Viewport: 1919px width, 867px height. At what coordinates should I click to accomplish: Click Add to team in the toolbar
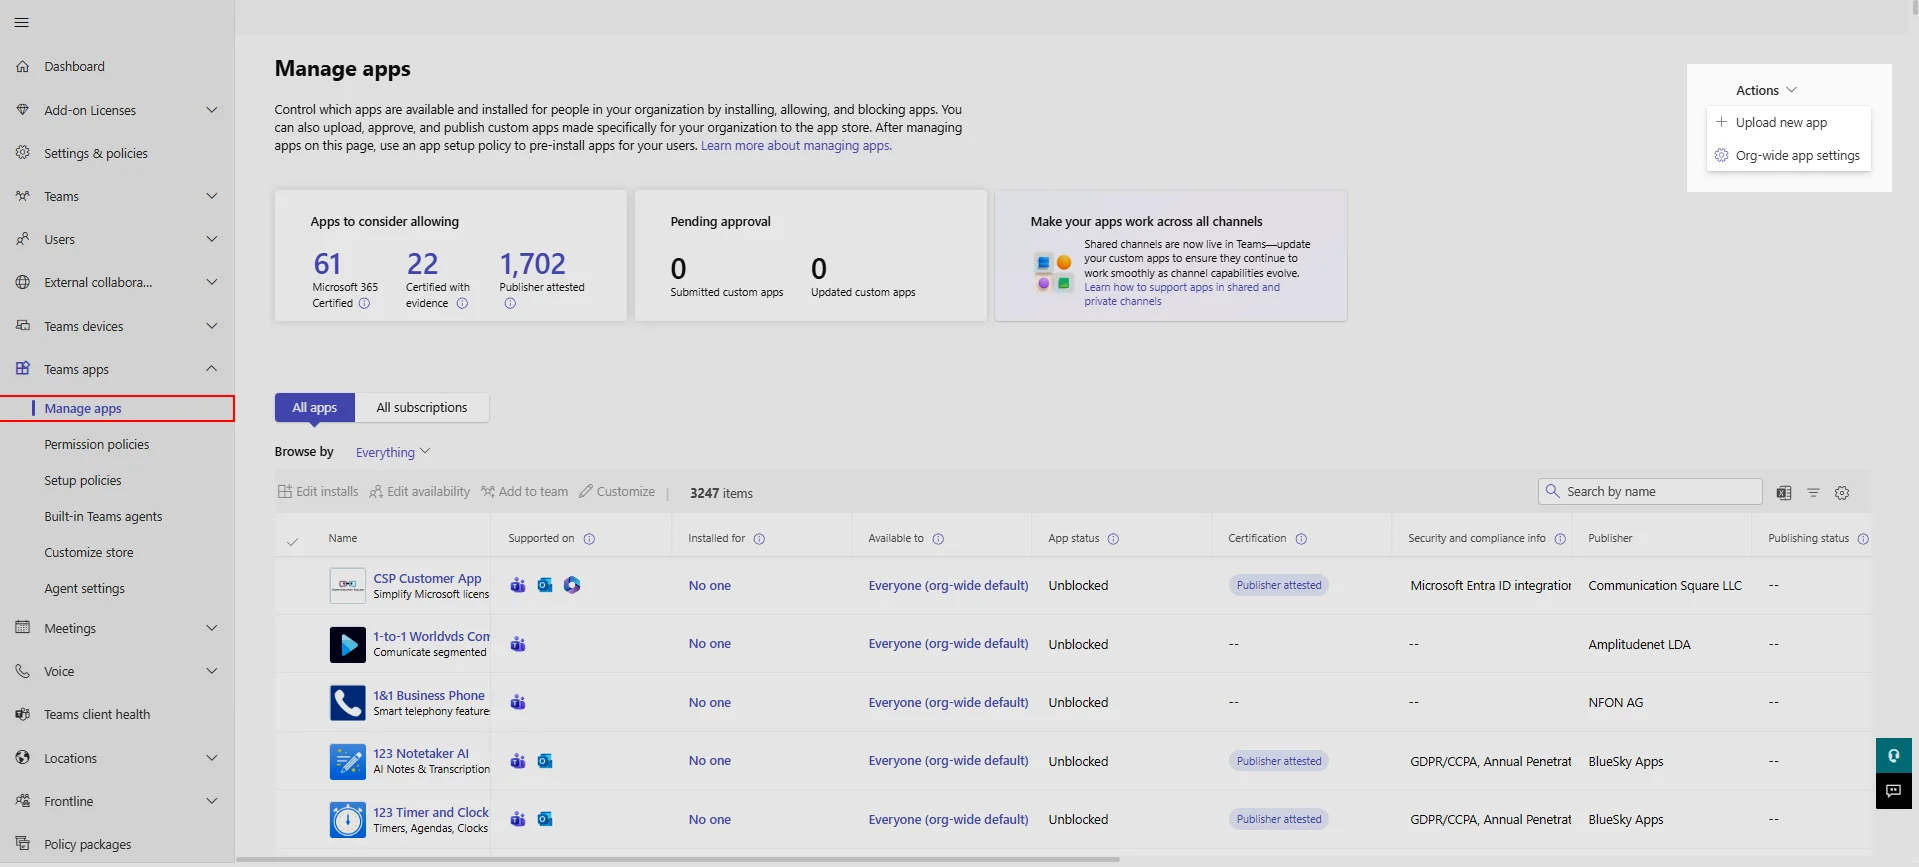[x=524, y=492]
